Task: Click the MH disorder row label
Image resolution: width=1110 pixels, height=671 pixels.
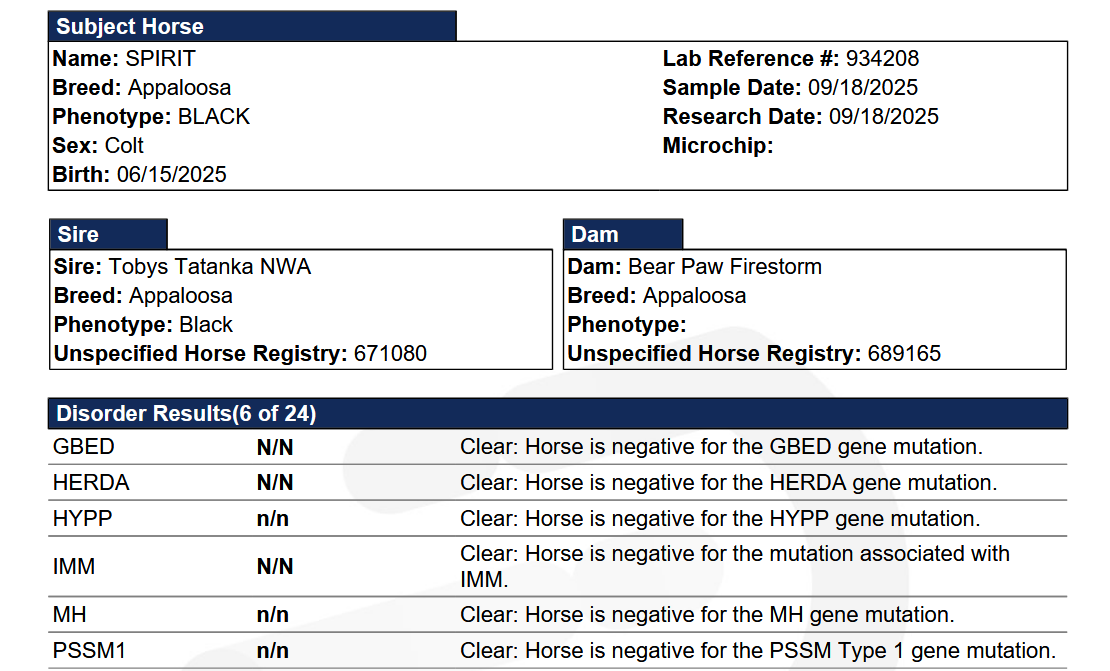Action: tap(70, 615)
